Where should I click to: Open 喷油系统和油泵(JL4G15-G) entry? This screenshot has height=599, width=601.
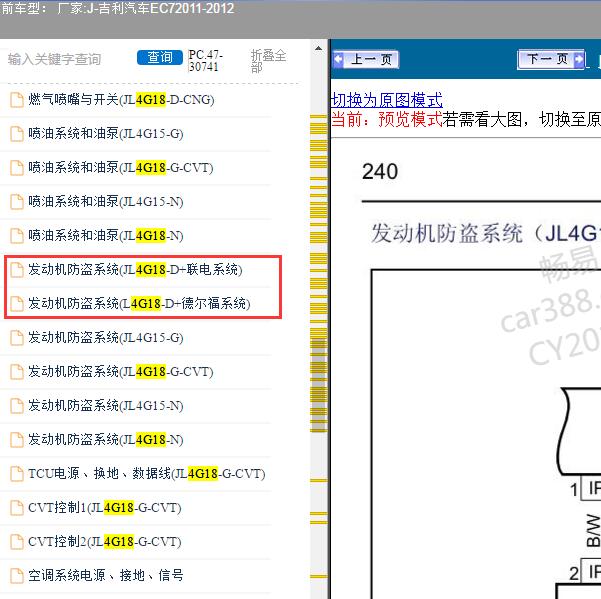click(x=106, y=134)
